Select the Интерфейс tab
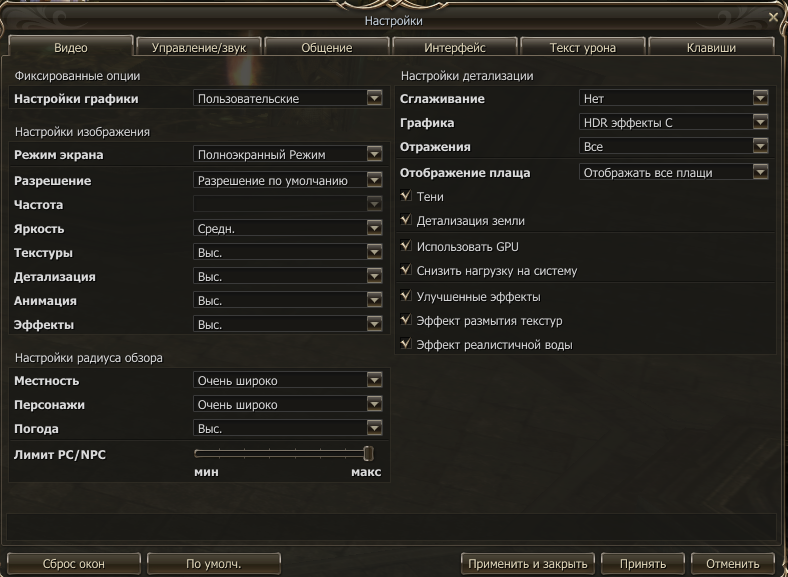The image size is (788, 577). (x=455, y=47)
